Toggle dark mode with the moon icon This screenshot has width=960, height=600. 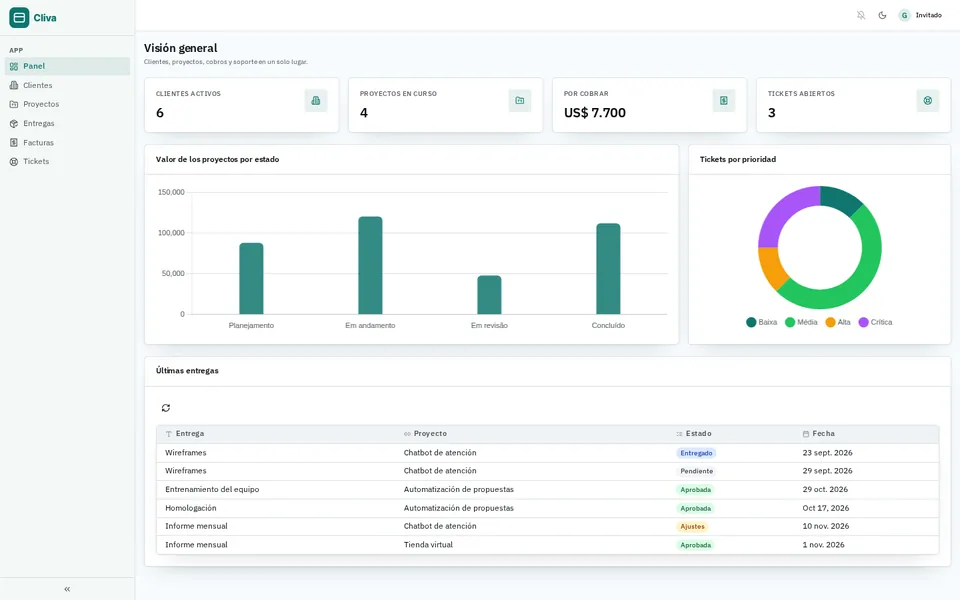[882, 15]
